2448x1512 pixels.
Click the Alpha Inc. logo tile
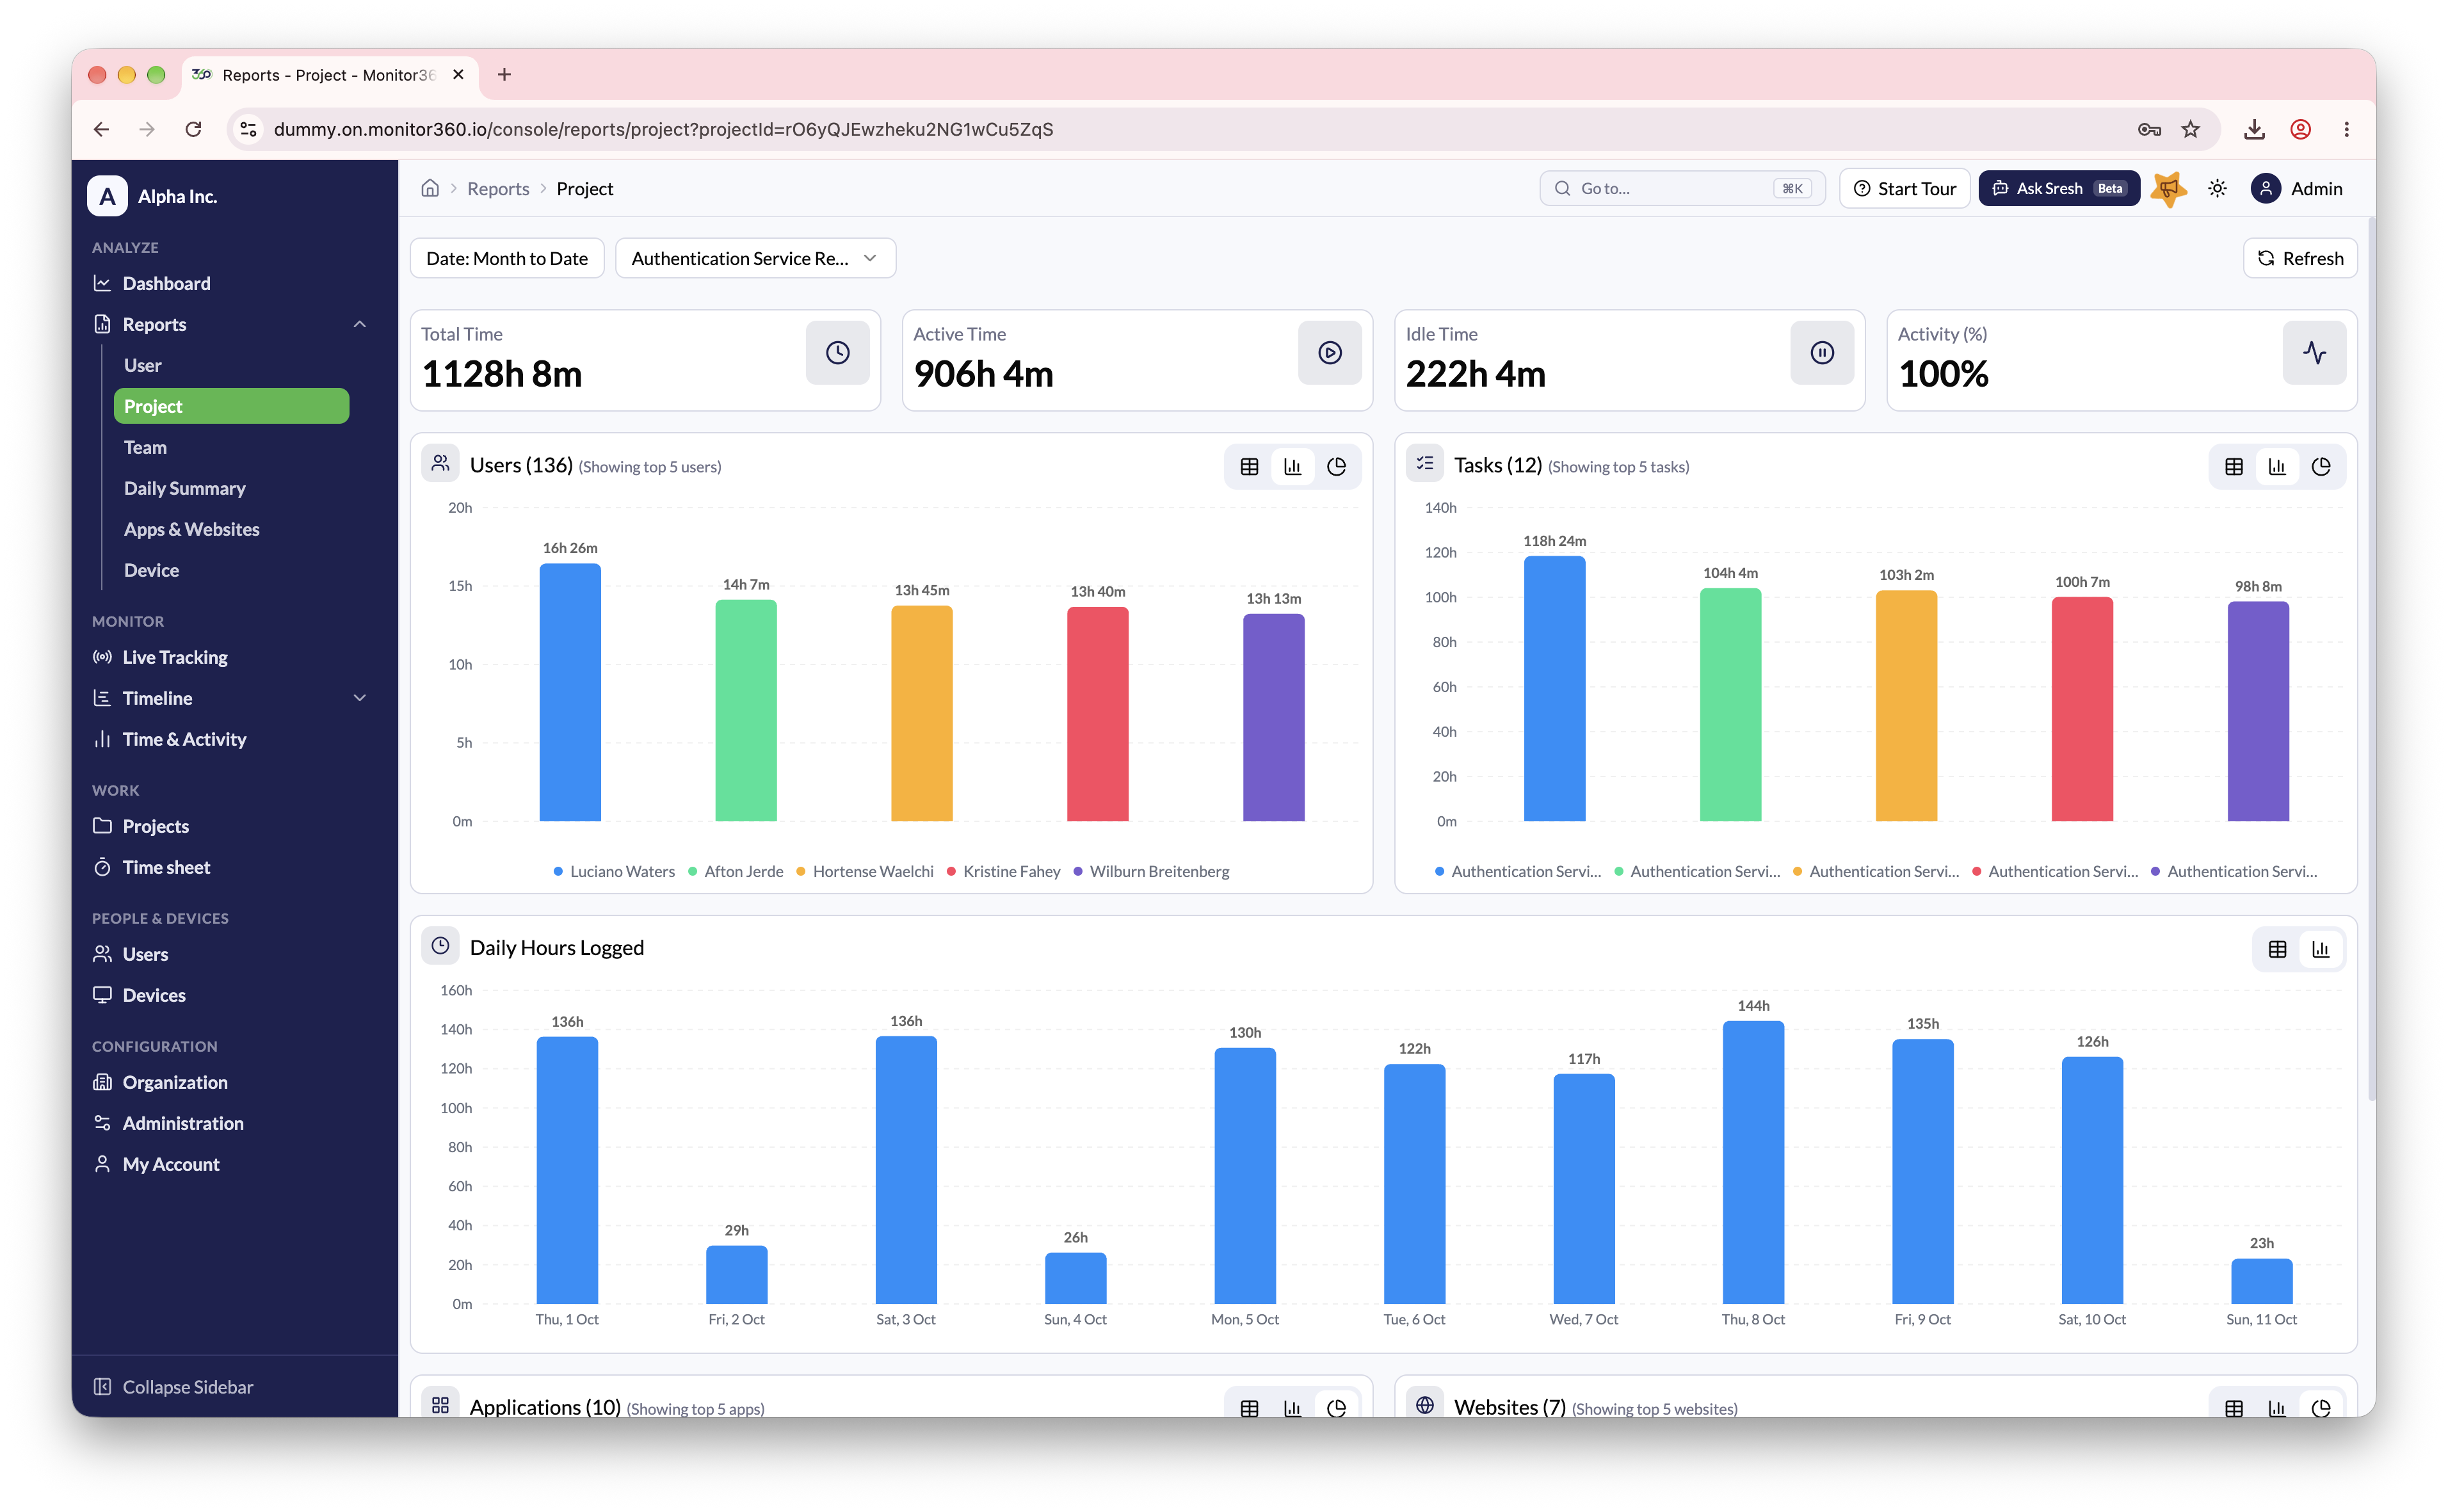point(107,196)
